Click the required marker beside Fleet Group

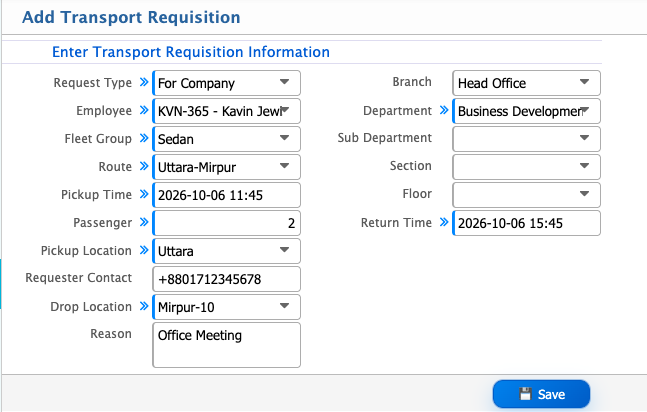(x=144, y=138)
